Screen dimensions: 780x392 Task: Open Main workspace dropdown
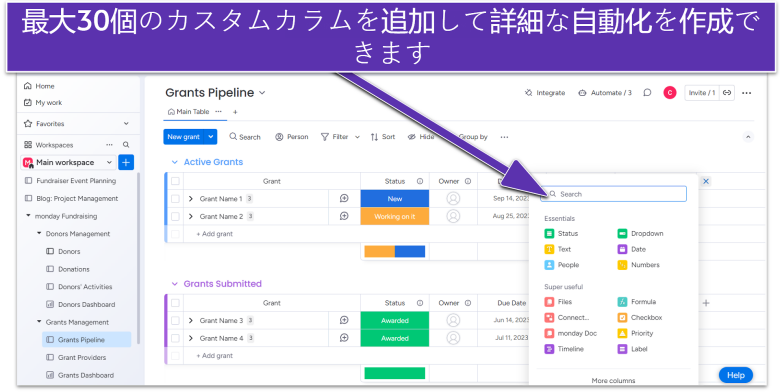click(x=69, y=162)
